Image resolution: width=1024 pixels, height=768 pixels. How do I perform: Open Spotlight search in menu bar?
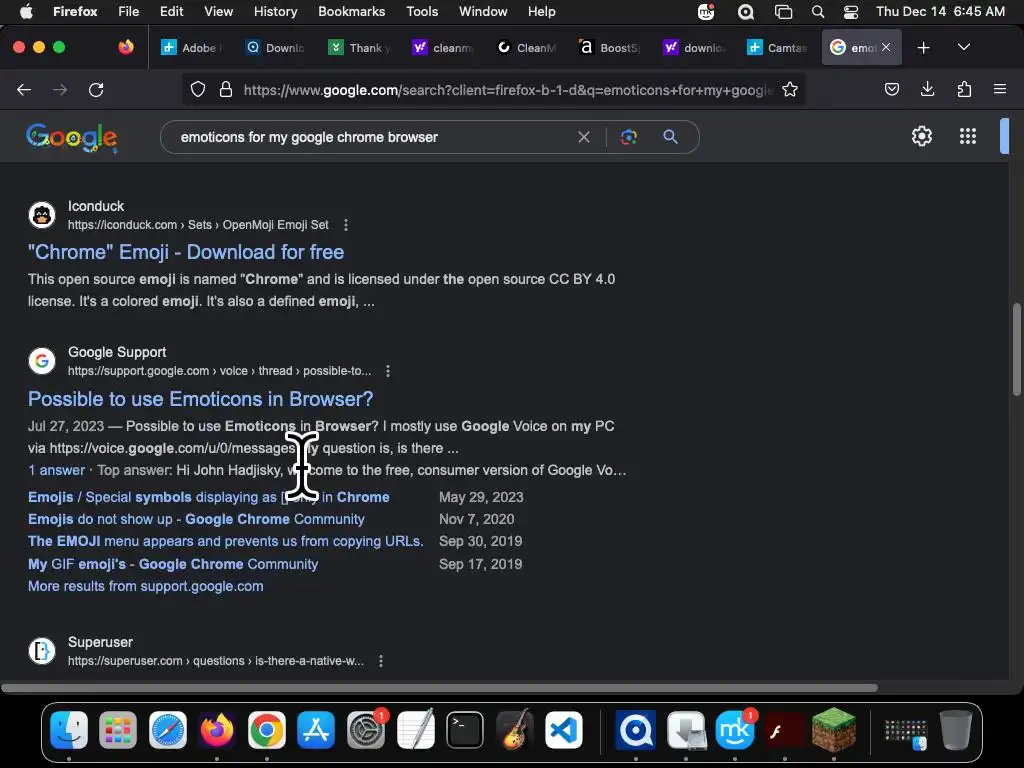coord(818,12)
